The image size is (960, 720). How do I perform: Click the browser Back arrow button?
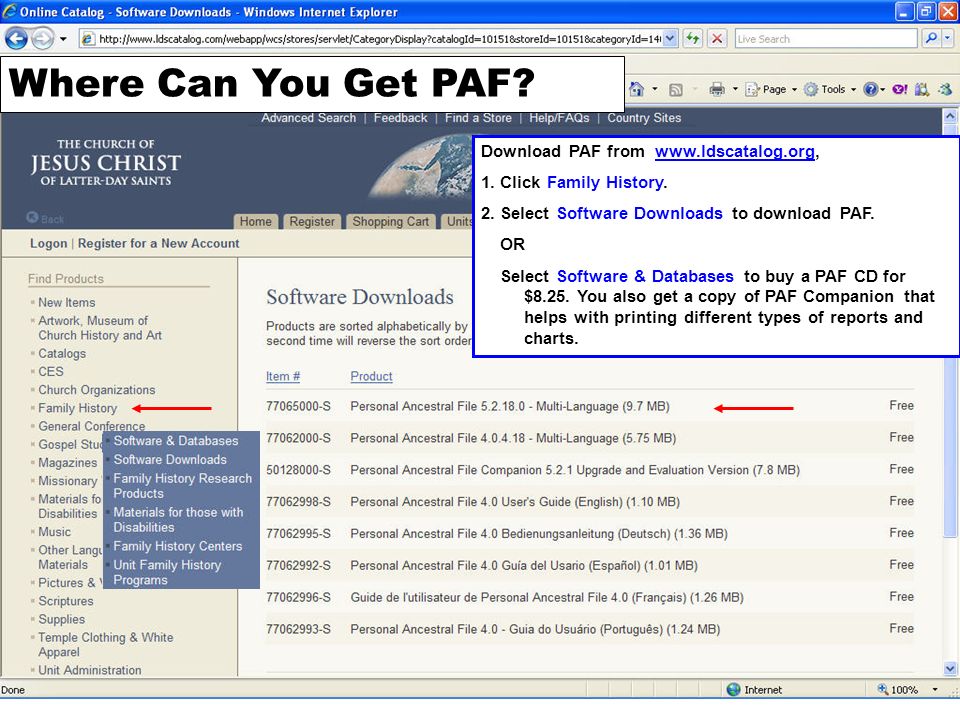(x=17, y=39)
